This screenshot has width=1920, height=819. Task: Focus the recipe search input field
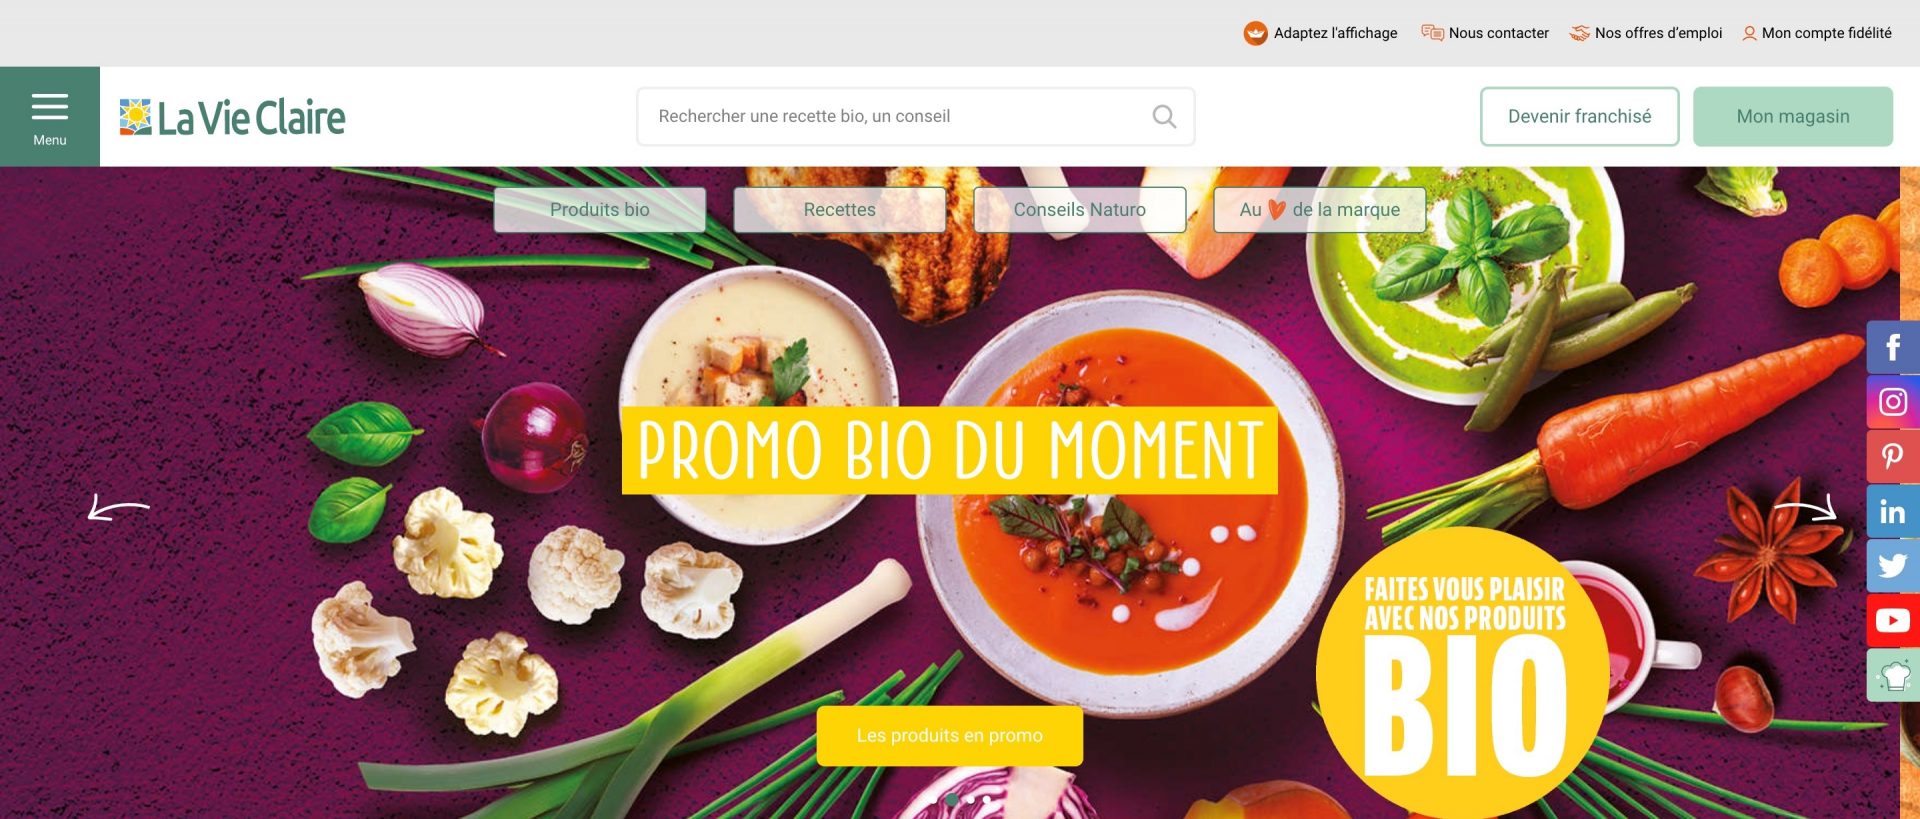pyautogui.click(x=916, y=116)
